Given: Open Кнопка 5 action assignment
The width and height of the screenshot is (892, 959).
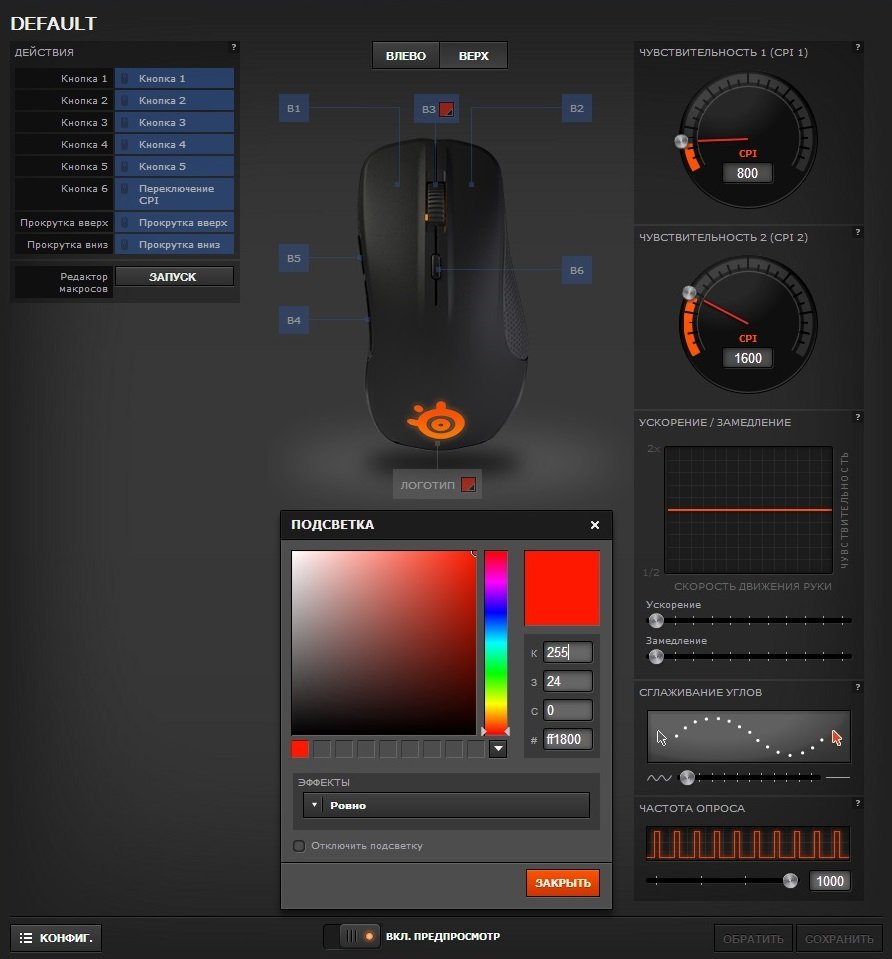Looking at the screenshot, I should coord(174,166).
